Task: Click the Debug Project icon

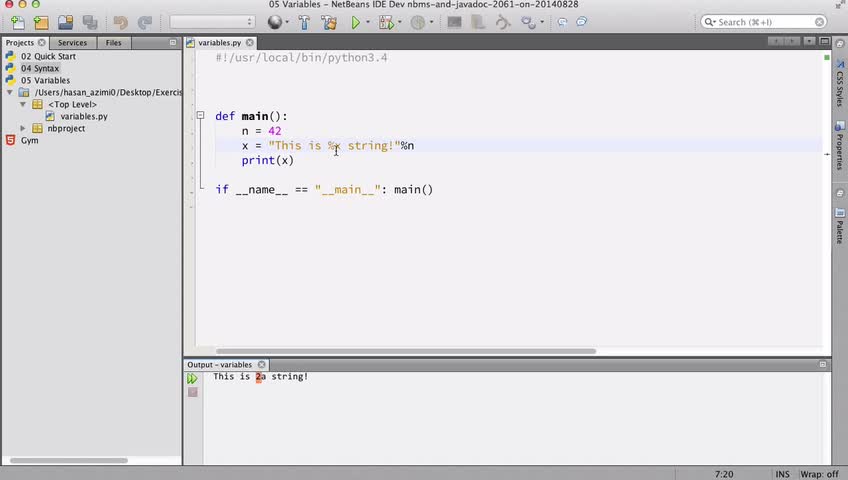Action: click(386, 22)
